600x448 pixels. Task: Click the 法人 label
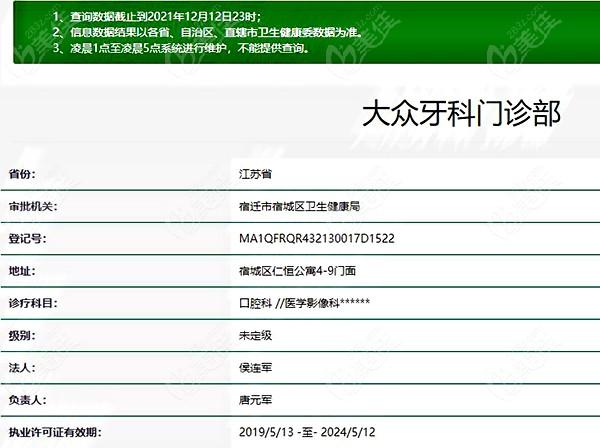coord(22,368)
